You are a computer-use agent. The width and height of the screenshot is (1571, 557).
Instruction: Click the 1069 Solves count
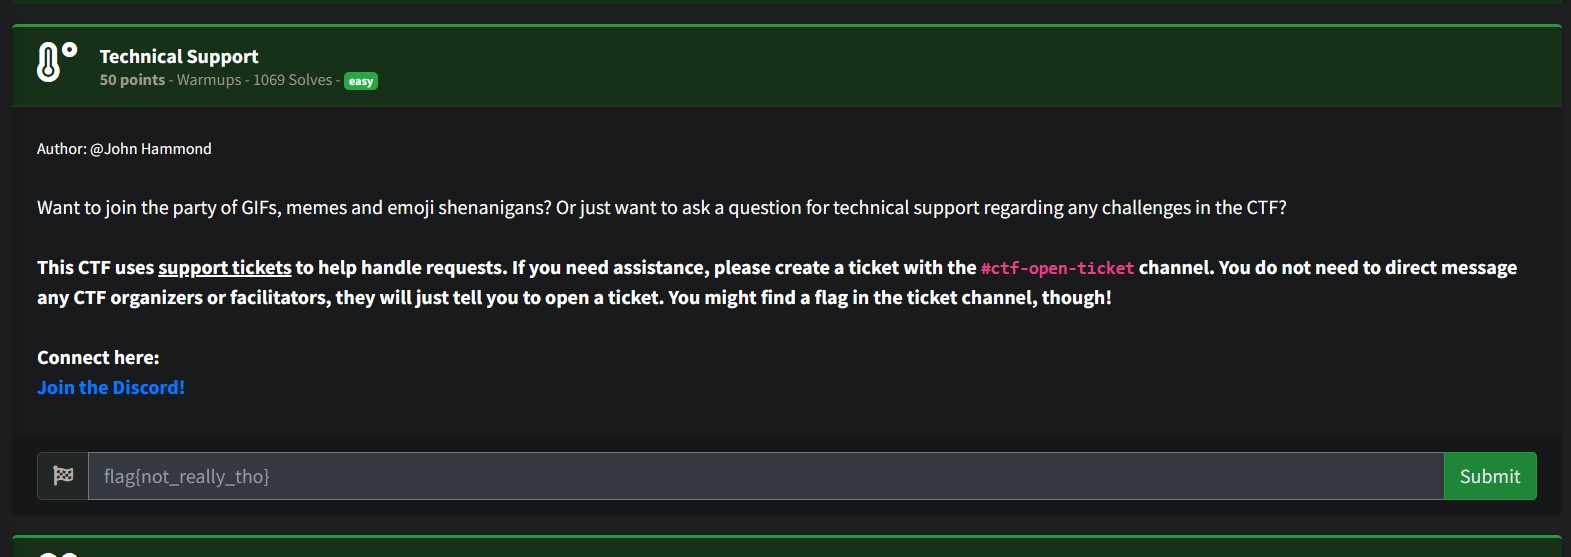coord(292,80)
